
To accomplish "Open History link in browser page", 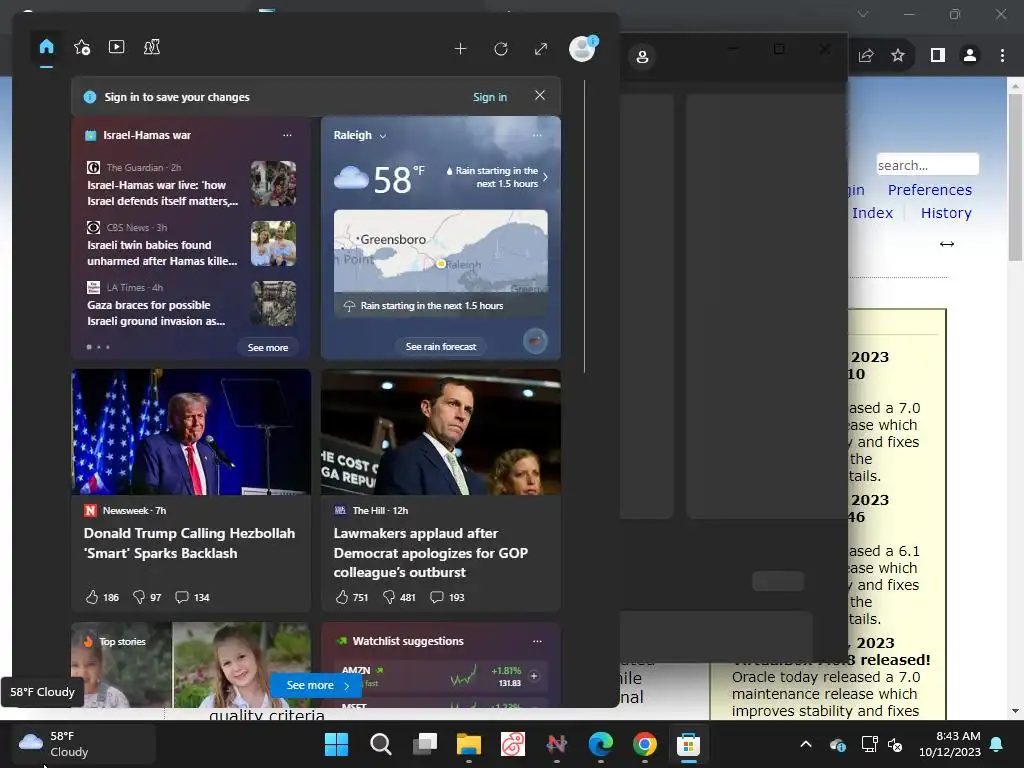I will point(946,213).
